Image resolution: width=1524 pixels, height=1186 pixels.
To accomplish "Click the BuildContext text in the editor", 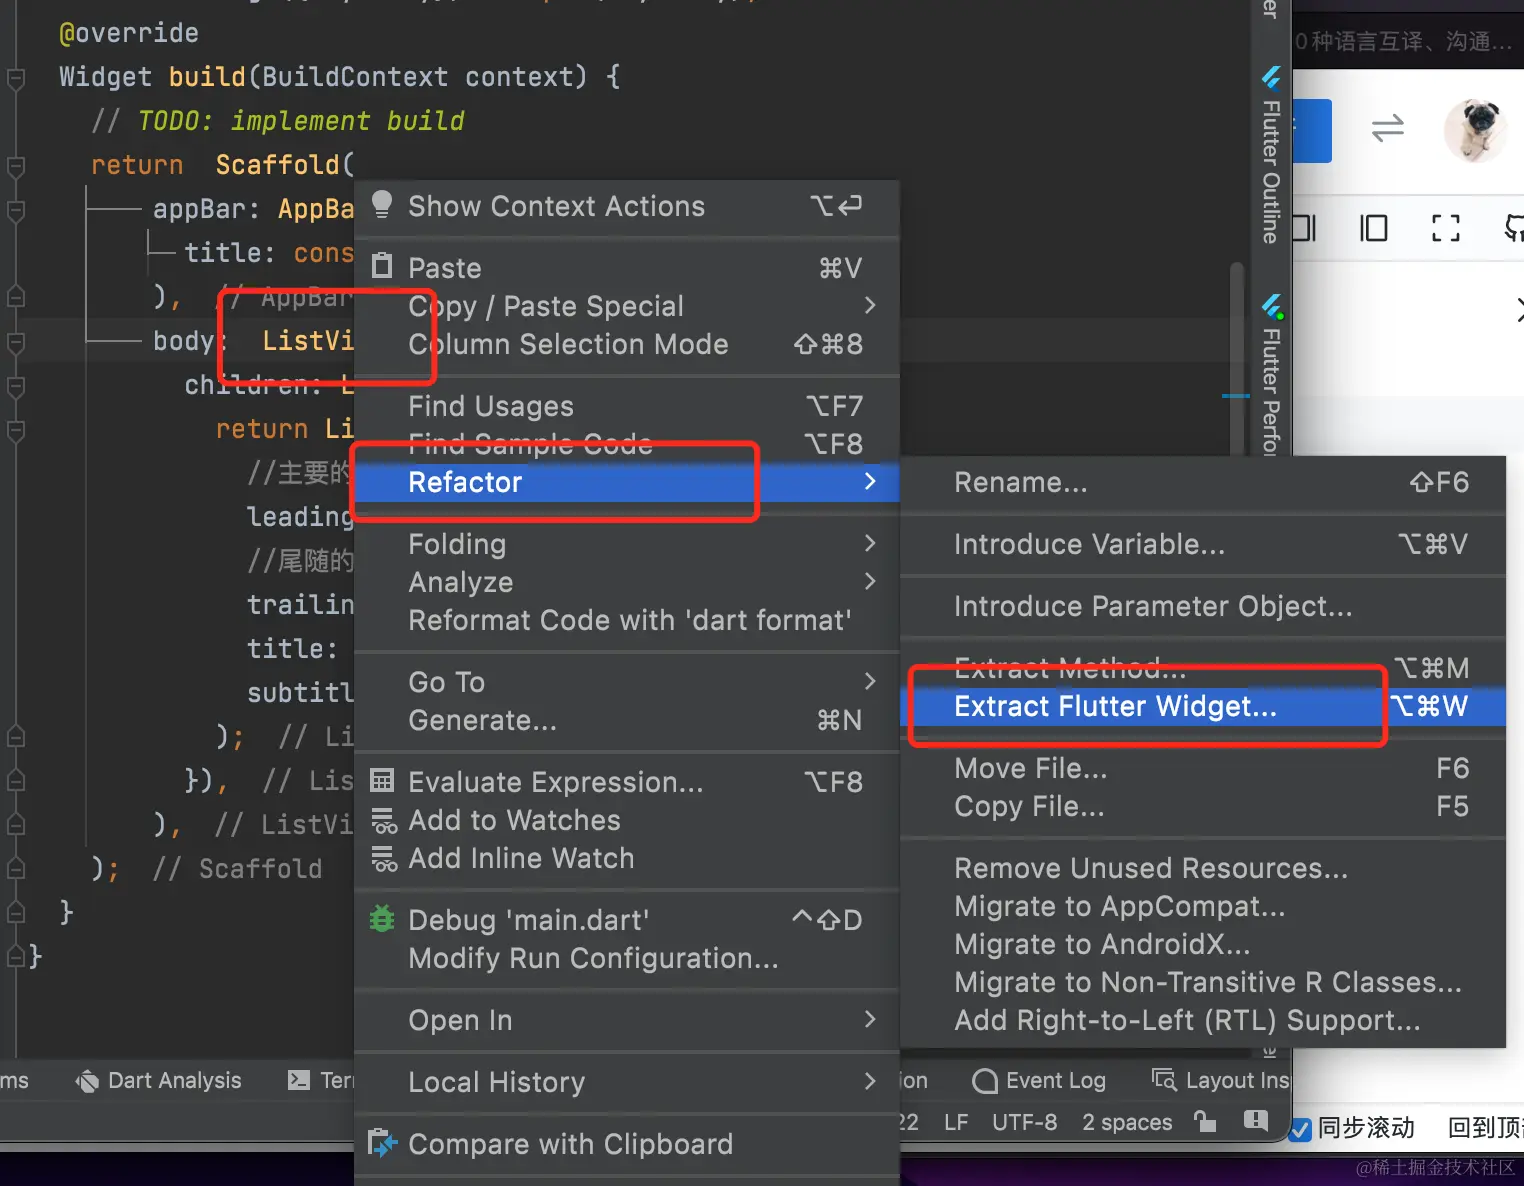I will [355, 77].
